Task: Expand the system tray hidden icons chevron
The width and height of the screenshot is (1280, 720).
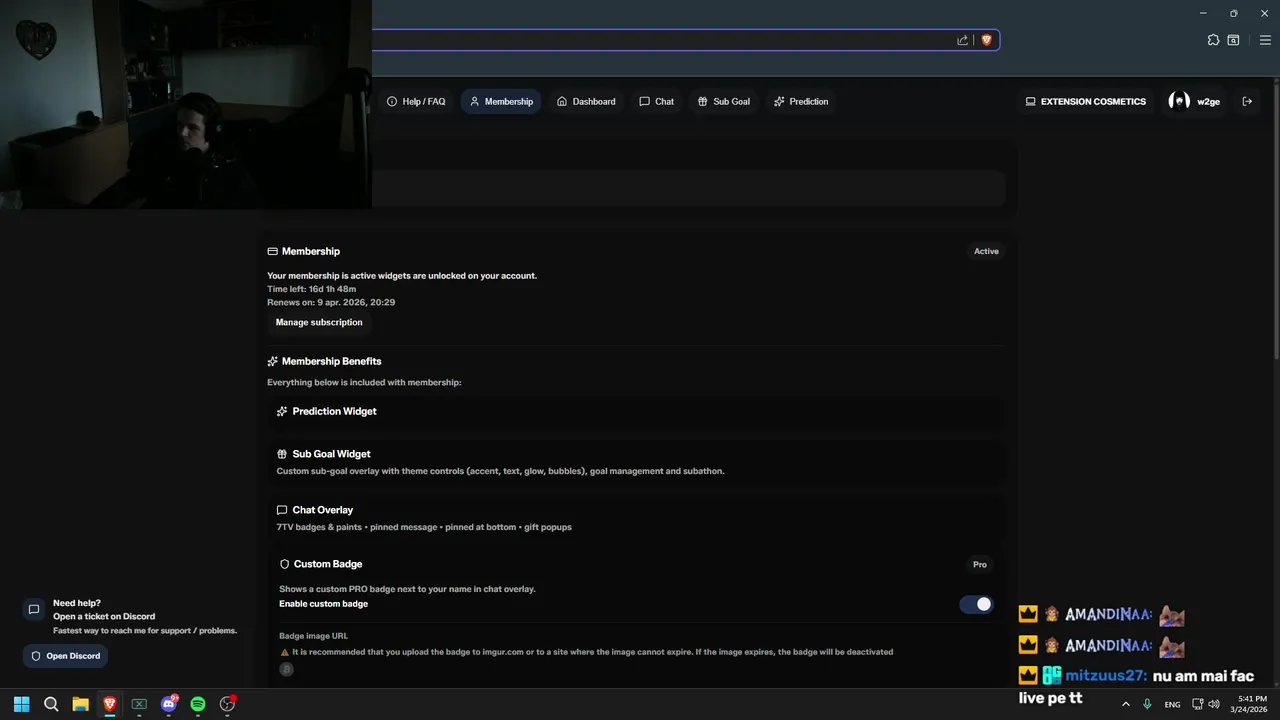Action: (x=1126, y=704)
